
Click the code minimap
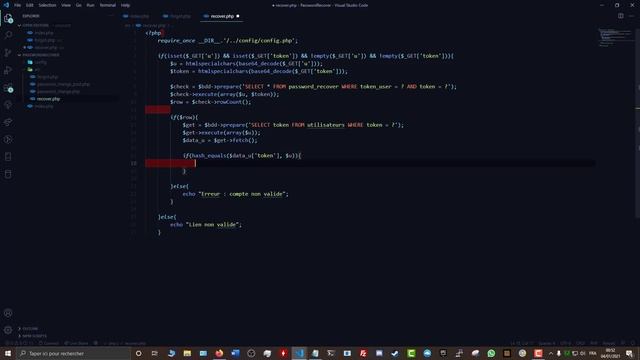[x=616, y=38]
